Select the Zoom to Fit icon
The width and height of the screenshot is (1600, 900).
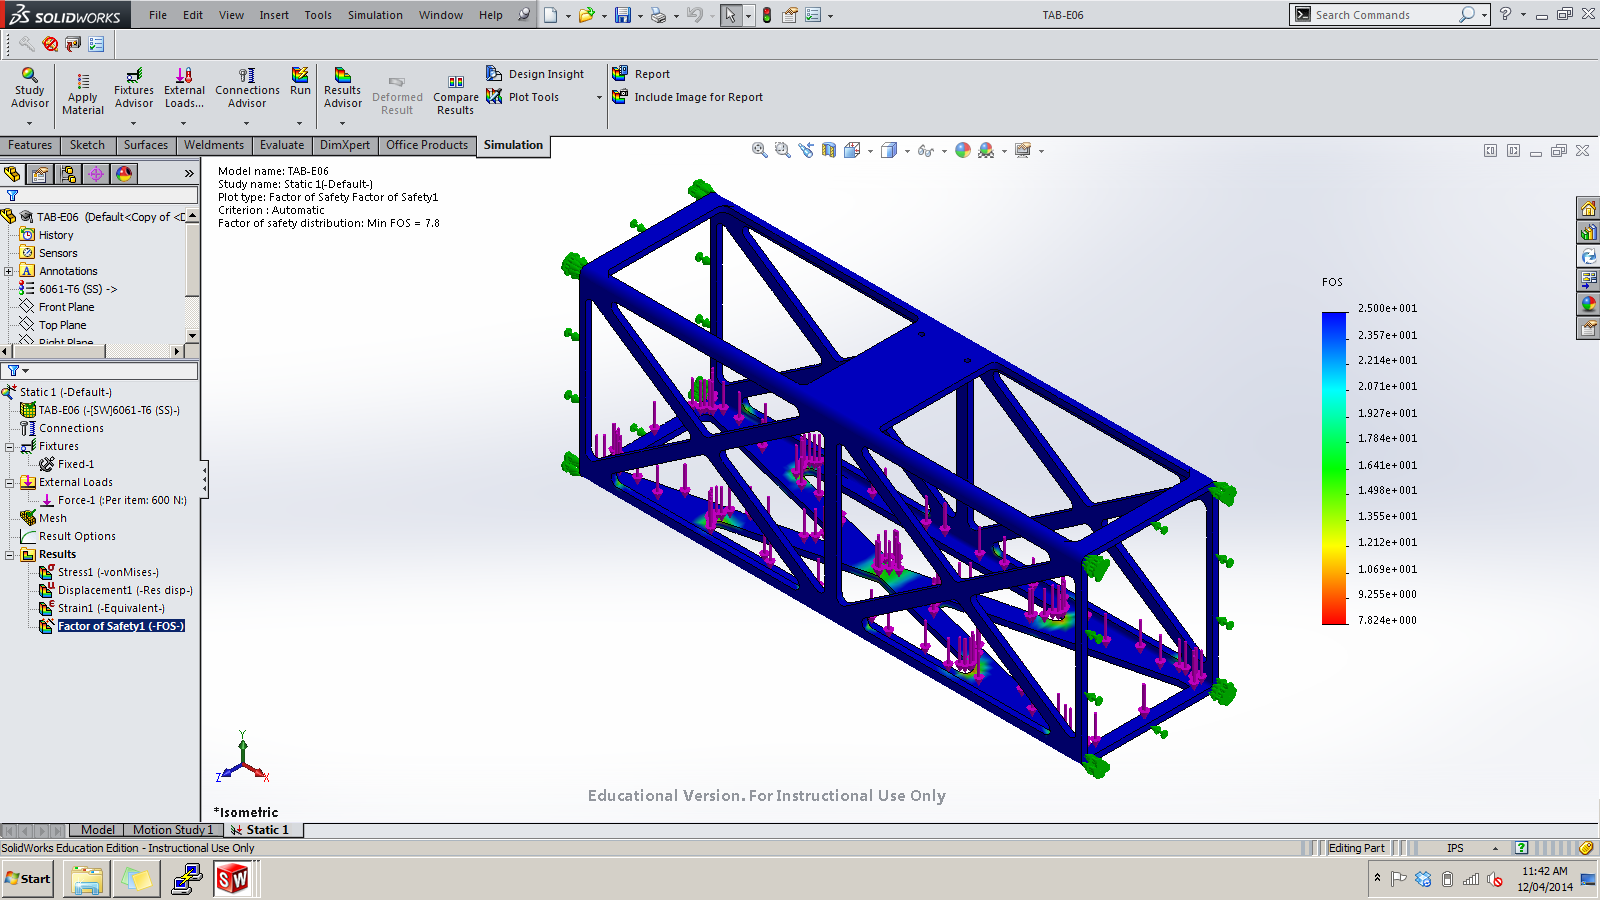click(x=758, y=149)
